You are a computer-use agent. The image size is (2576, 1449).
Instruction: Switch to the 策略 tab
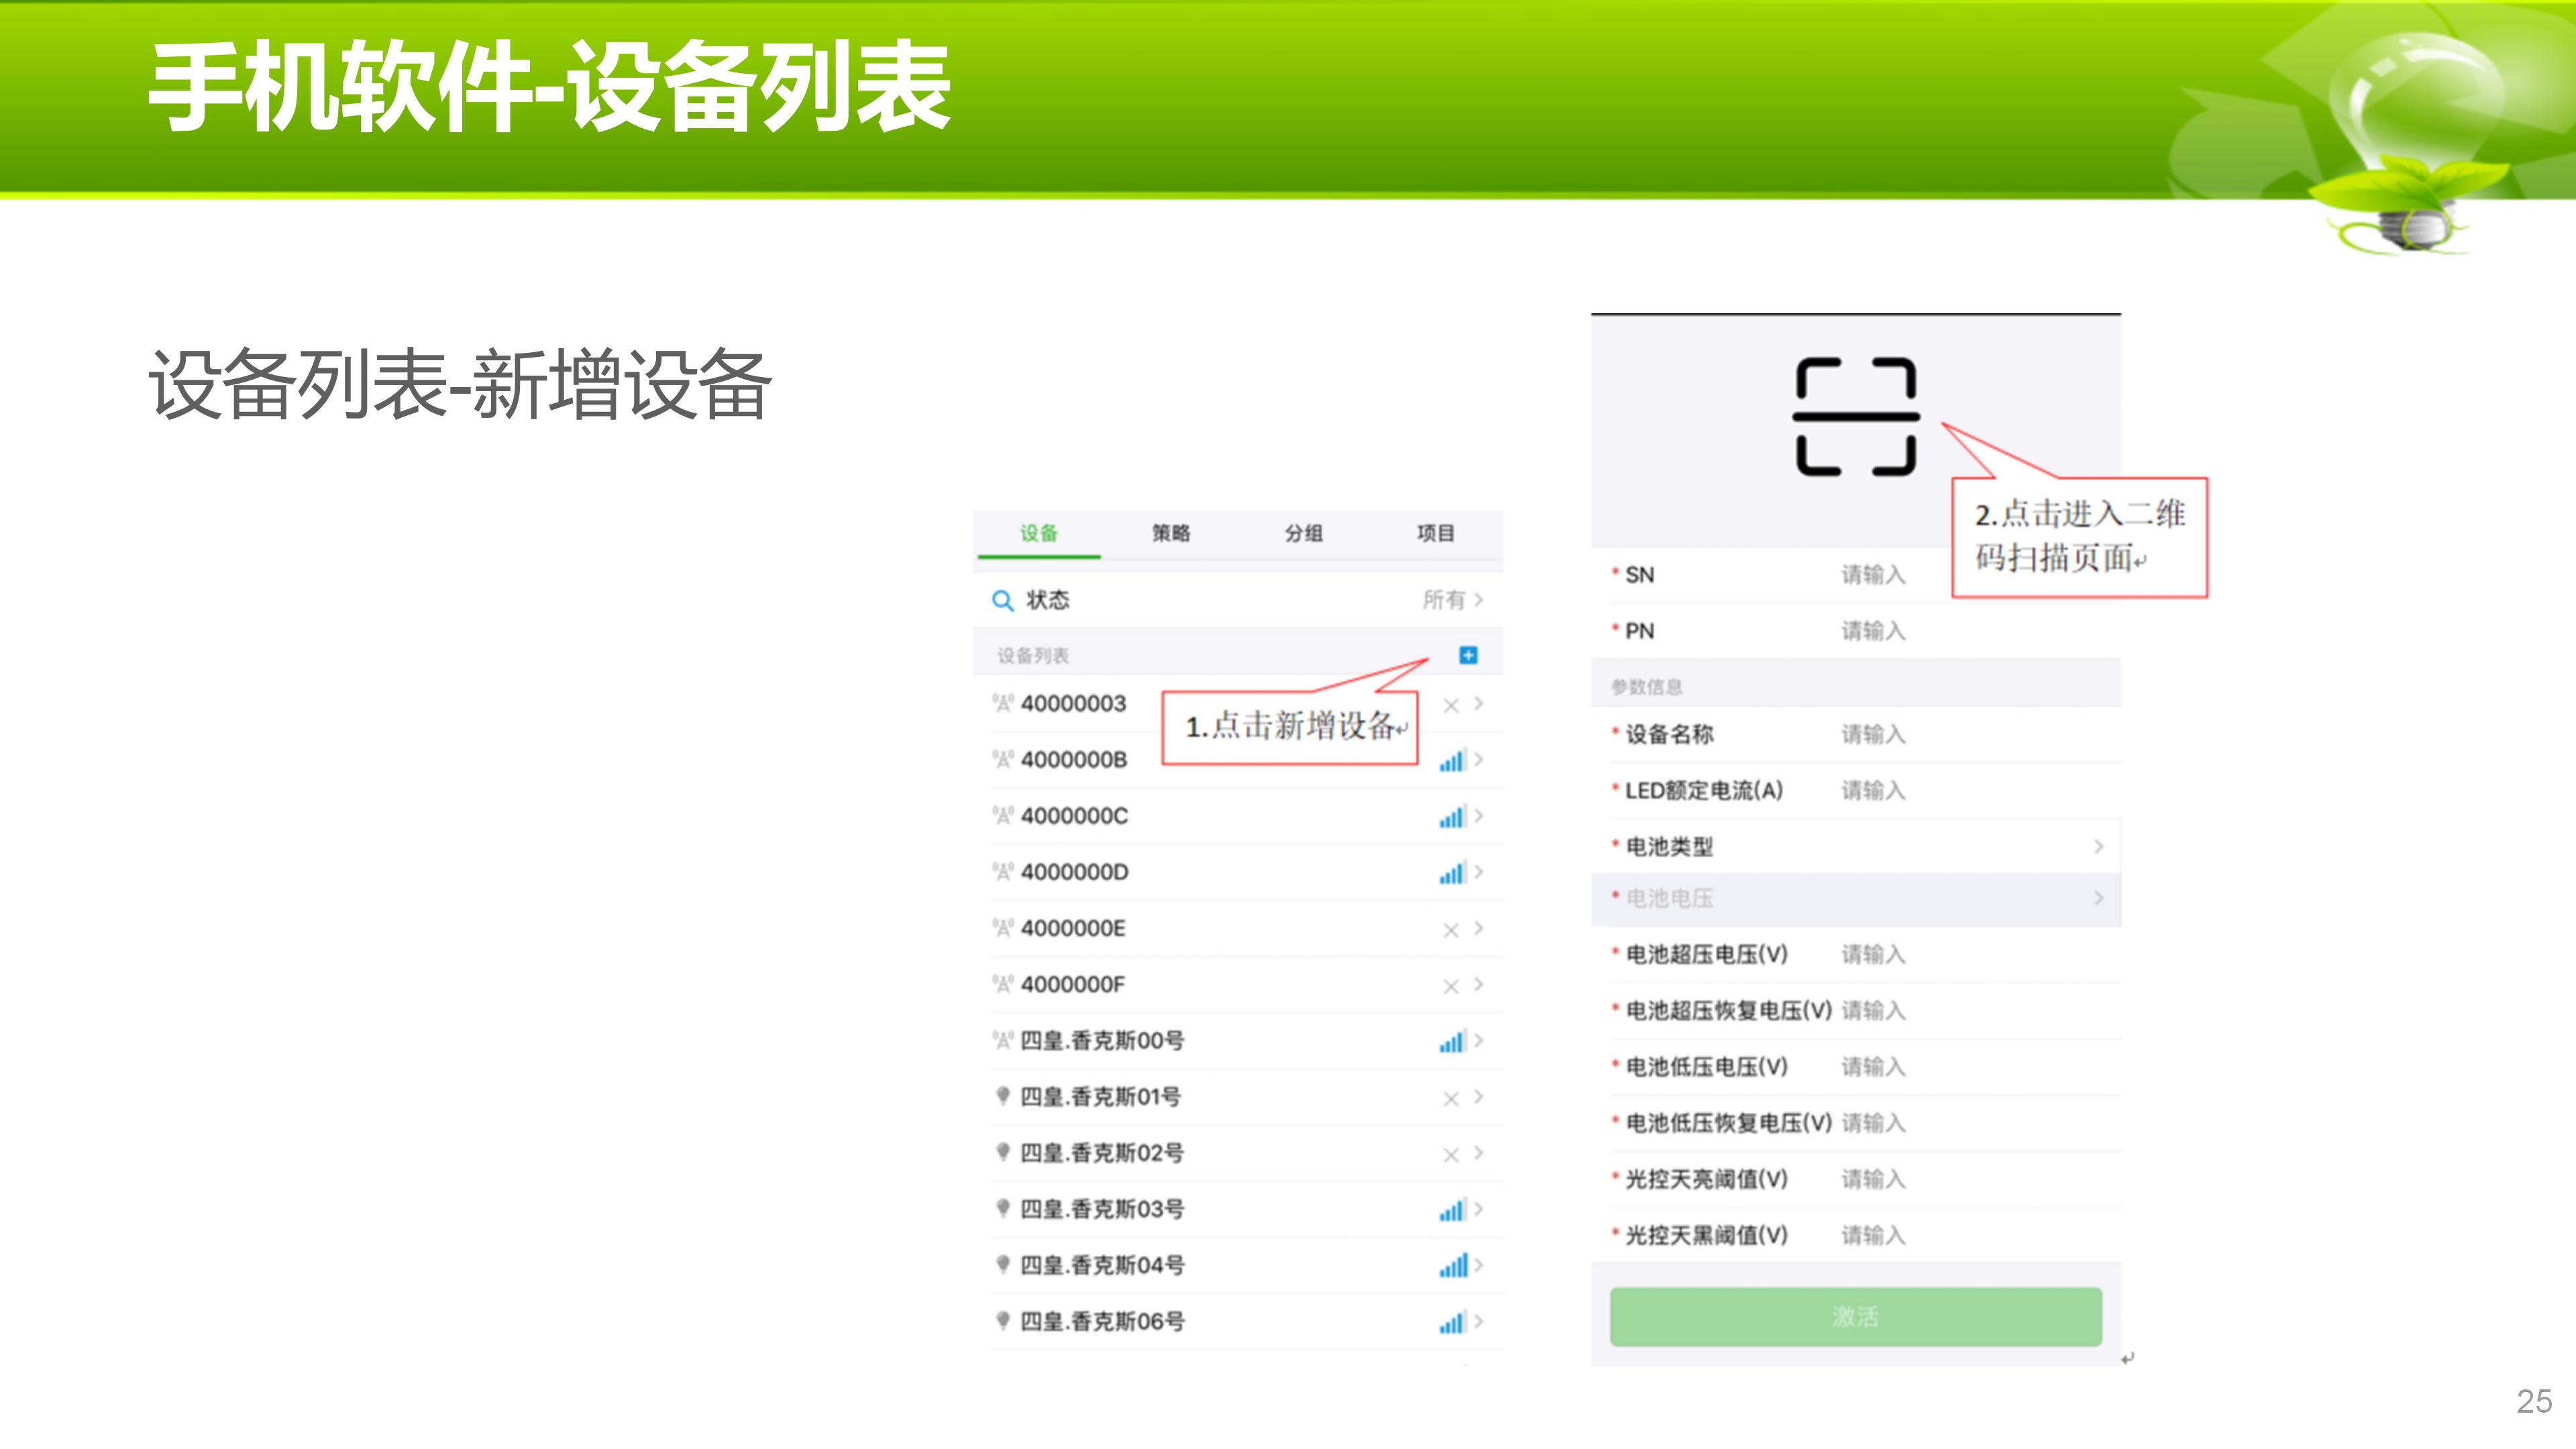(x=1171, y=533)
